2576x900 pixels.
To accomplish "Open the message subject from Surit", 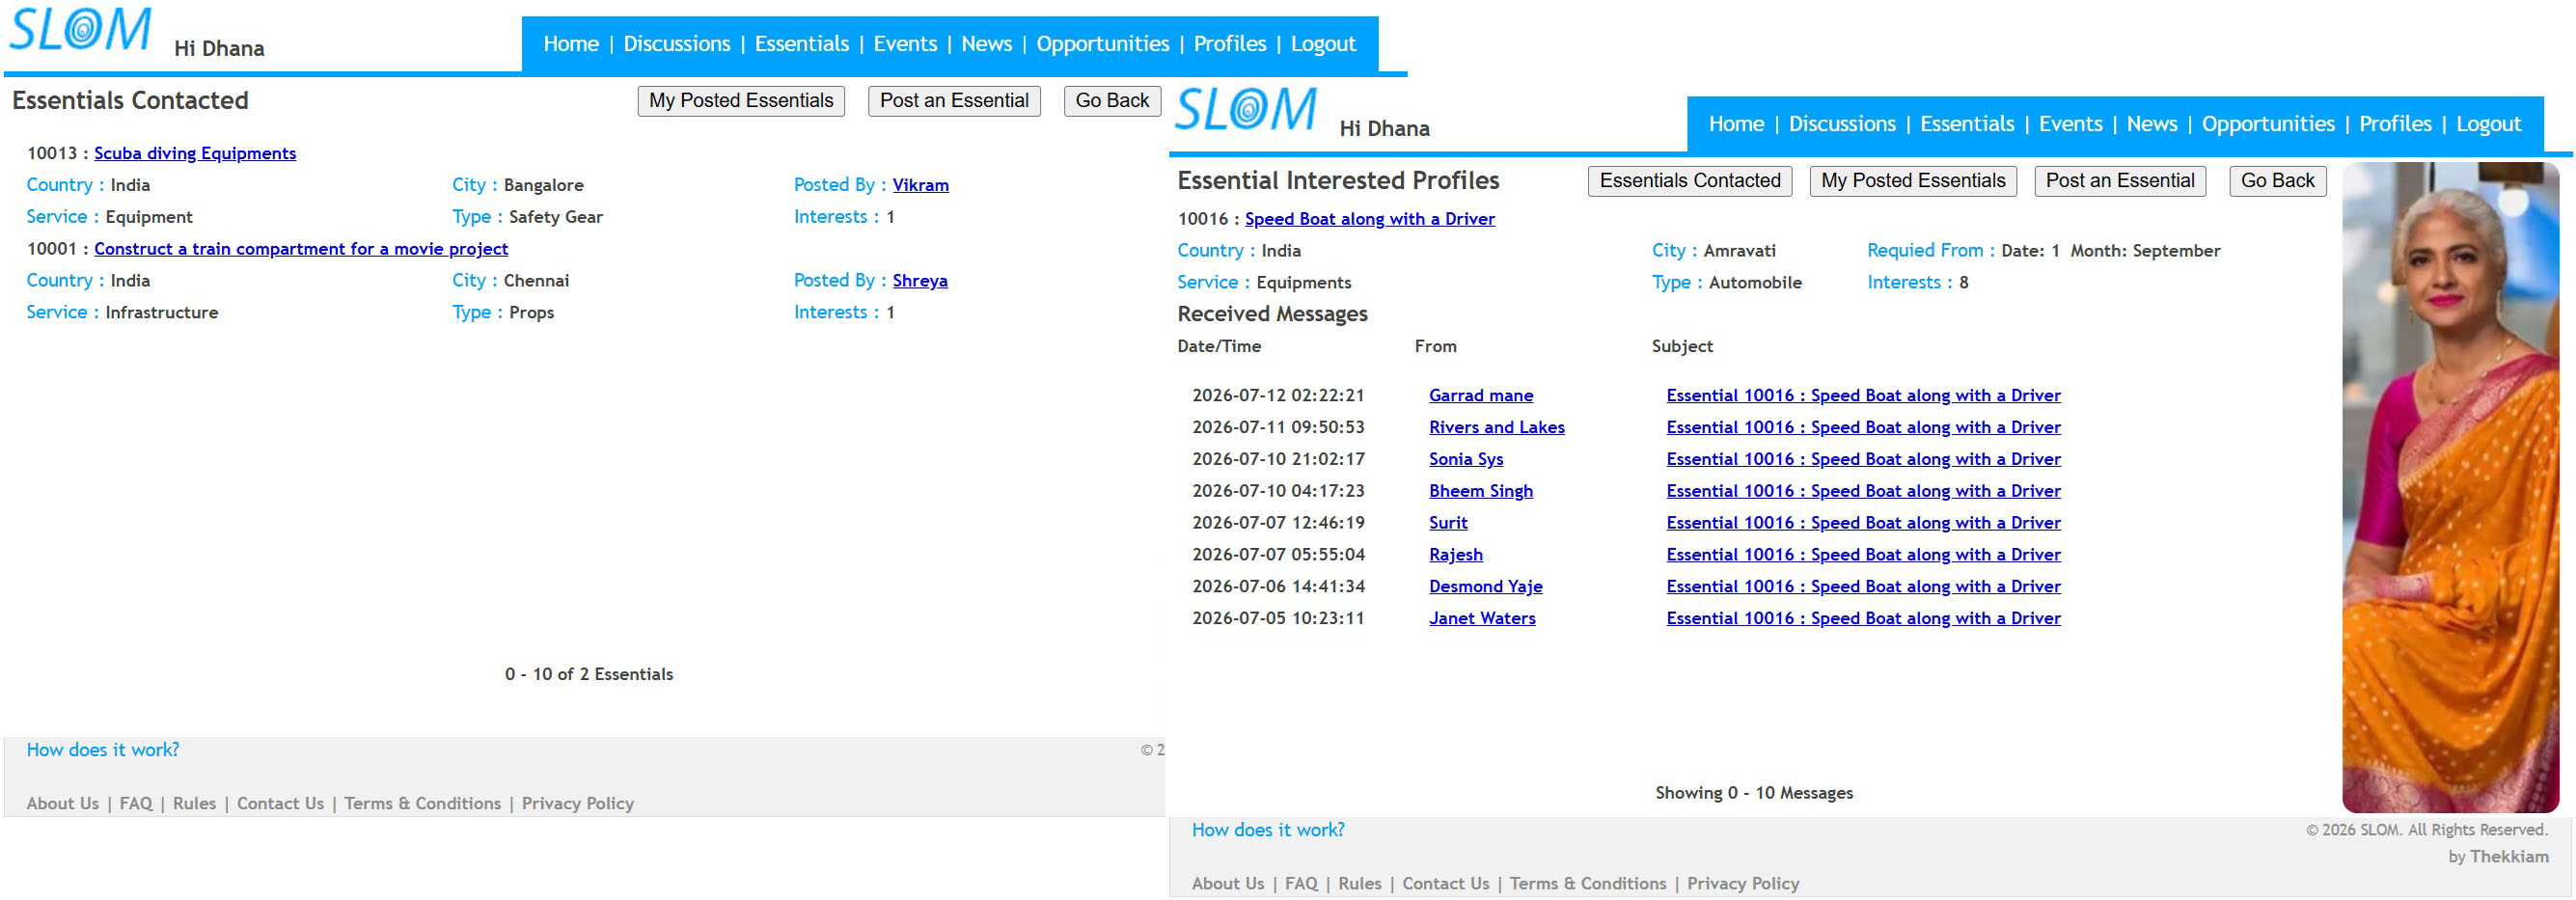I will (1863, 523).
